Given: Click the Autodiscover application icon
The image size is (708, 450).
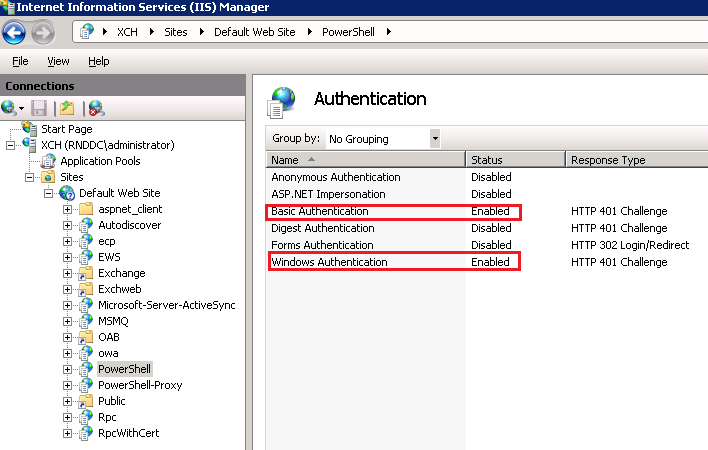Looking at the screenshot, I should (86, 225).
